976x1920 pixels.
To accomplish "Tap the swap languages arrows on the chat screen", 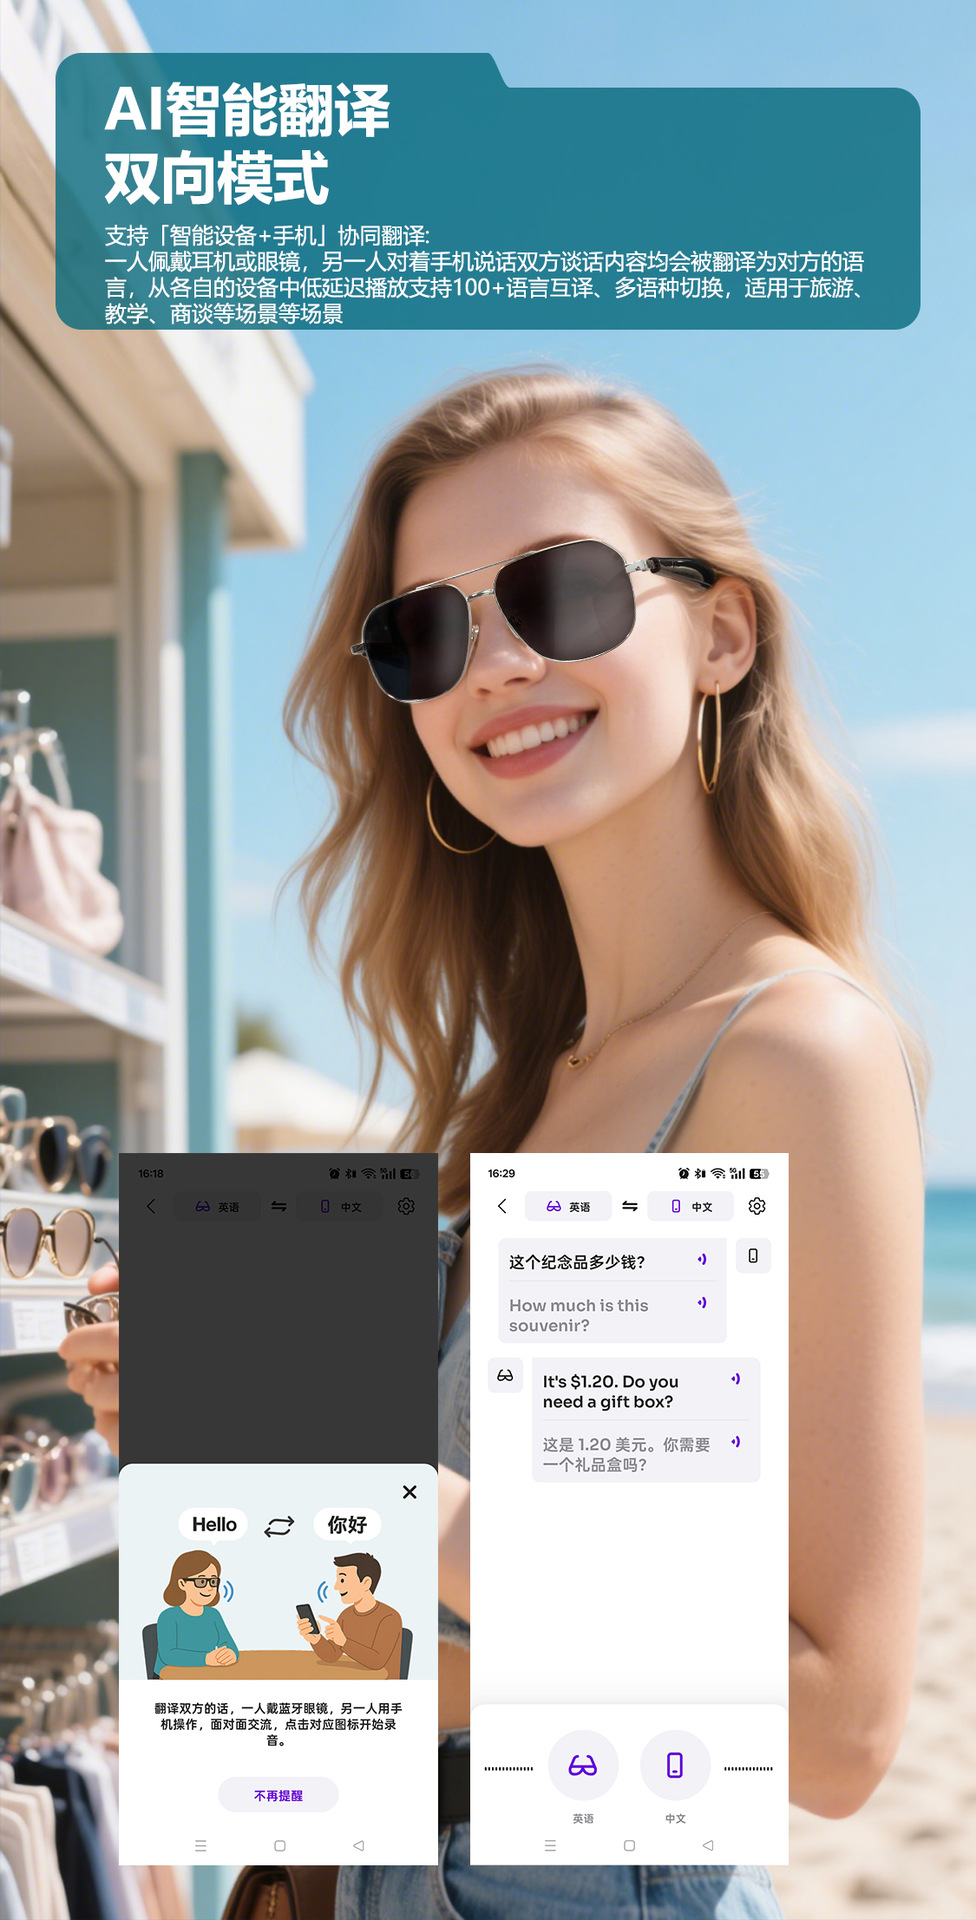I will tap(630, 1206).
